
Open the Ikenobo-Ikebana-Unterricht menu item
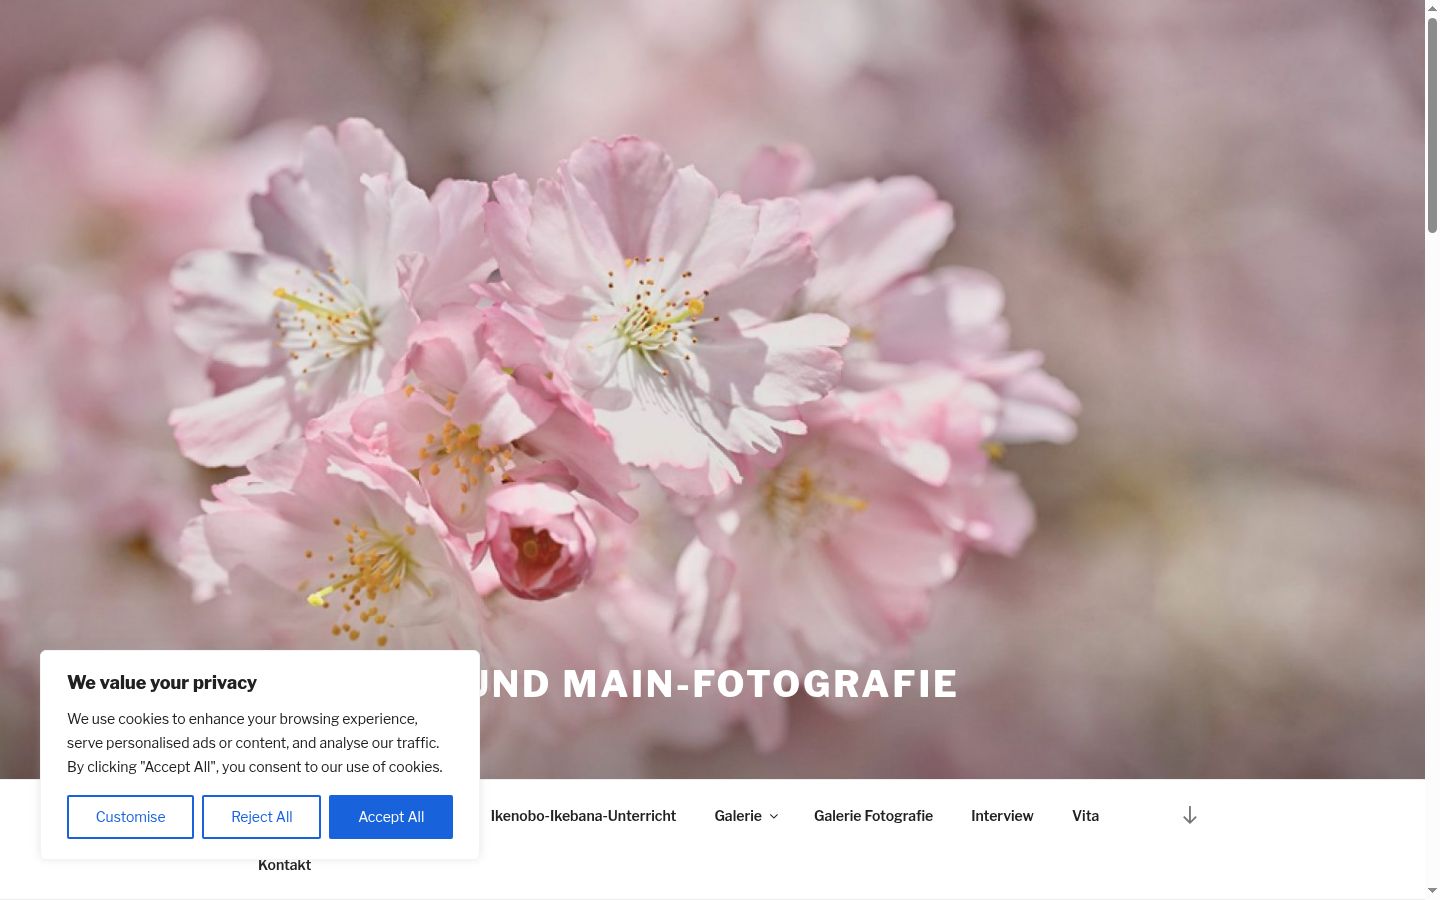point(583,816)
